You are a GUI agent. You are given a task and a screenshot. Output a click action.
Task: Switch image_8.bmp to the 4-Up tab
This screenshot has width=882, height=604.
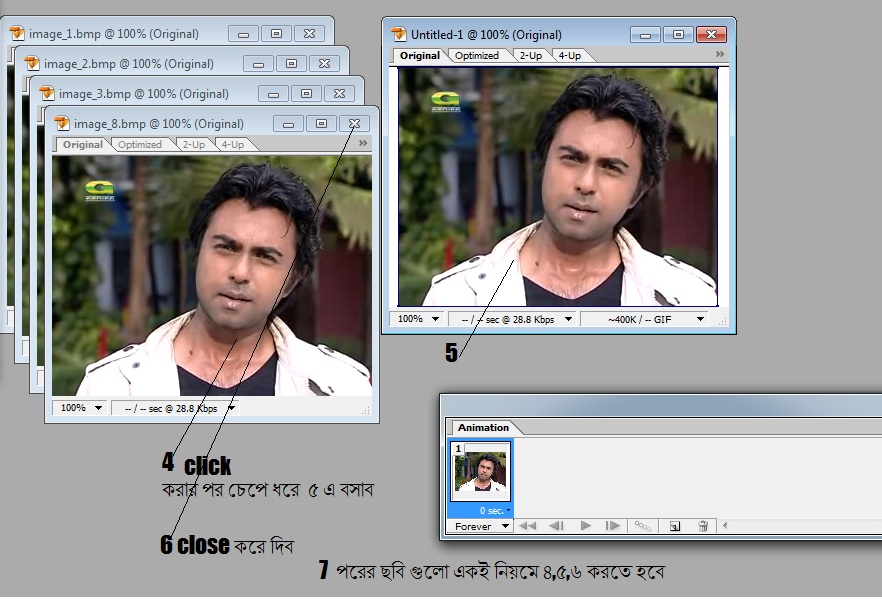click(x=233, y=145)
